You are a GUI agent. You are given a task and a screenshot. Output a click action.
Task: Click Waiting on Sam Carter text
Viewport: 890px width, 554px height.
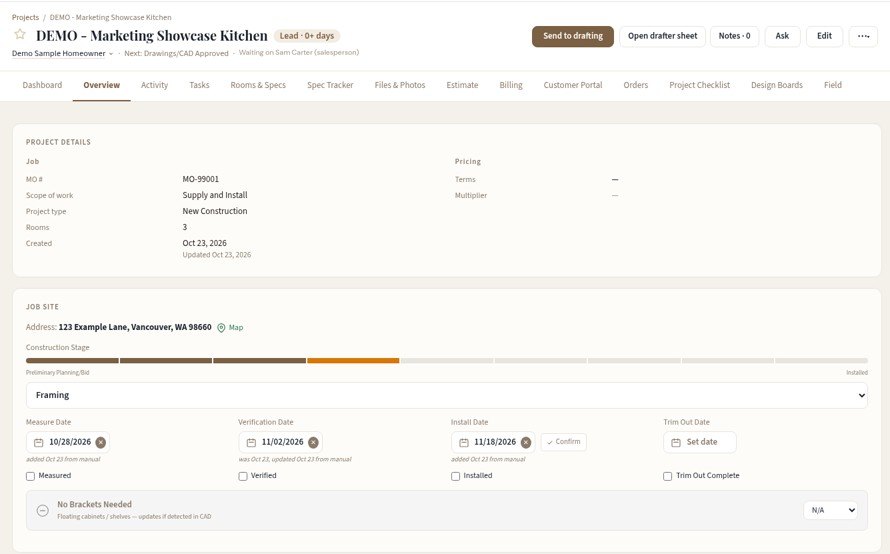tap(299, 53)
